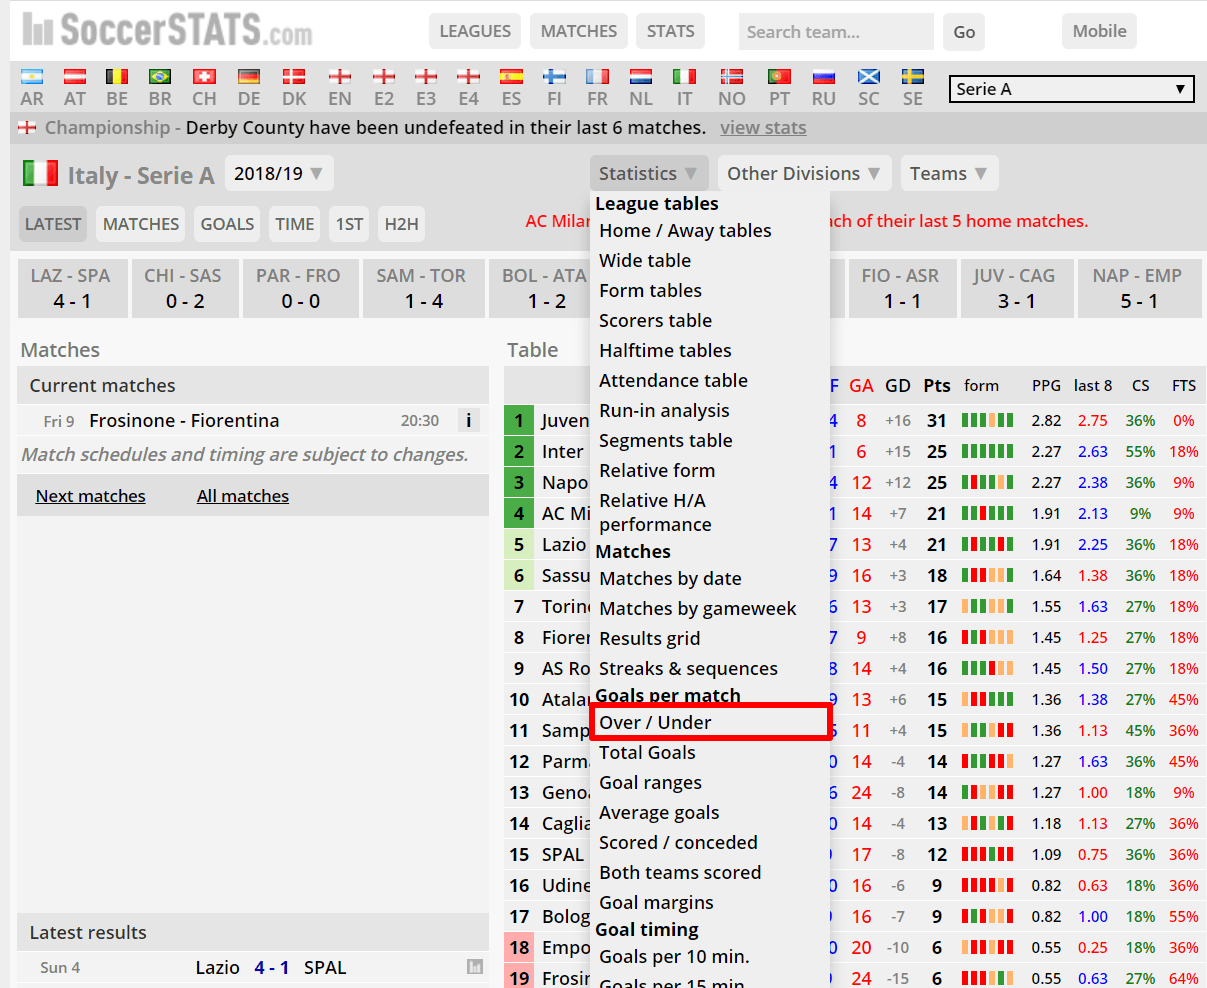The width and height of the screenshot is (1207, 988).
Task: Select Results grid menu entry
Action: (649, 638)
